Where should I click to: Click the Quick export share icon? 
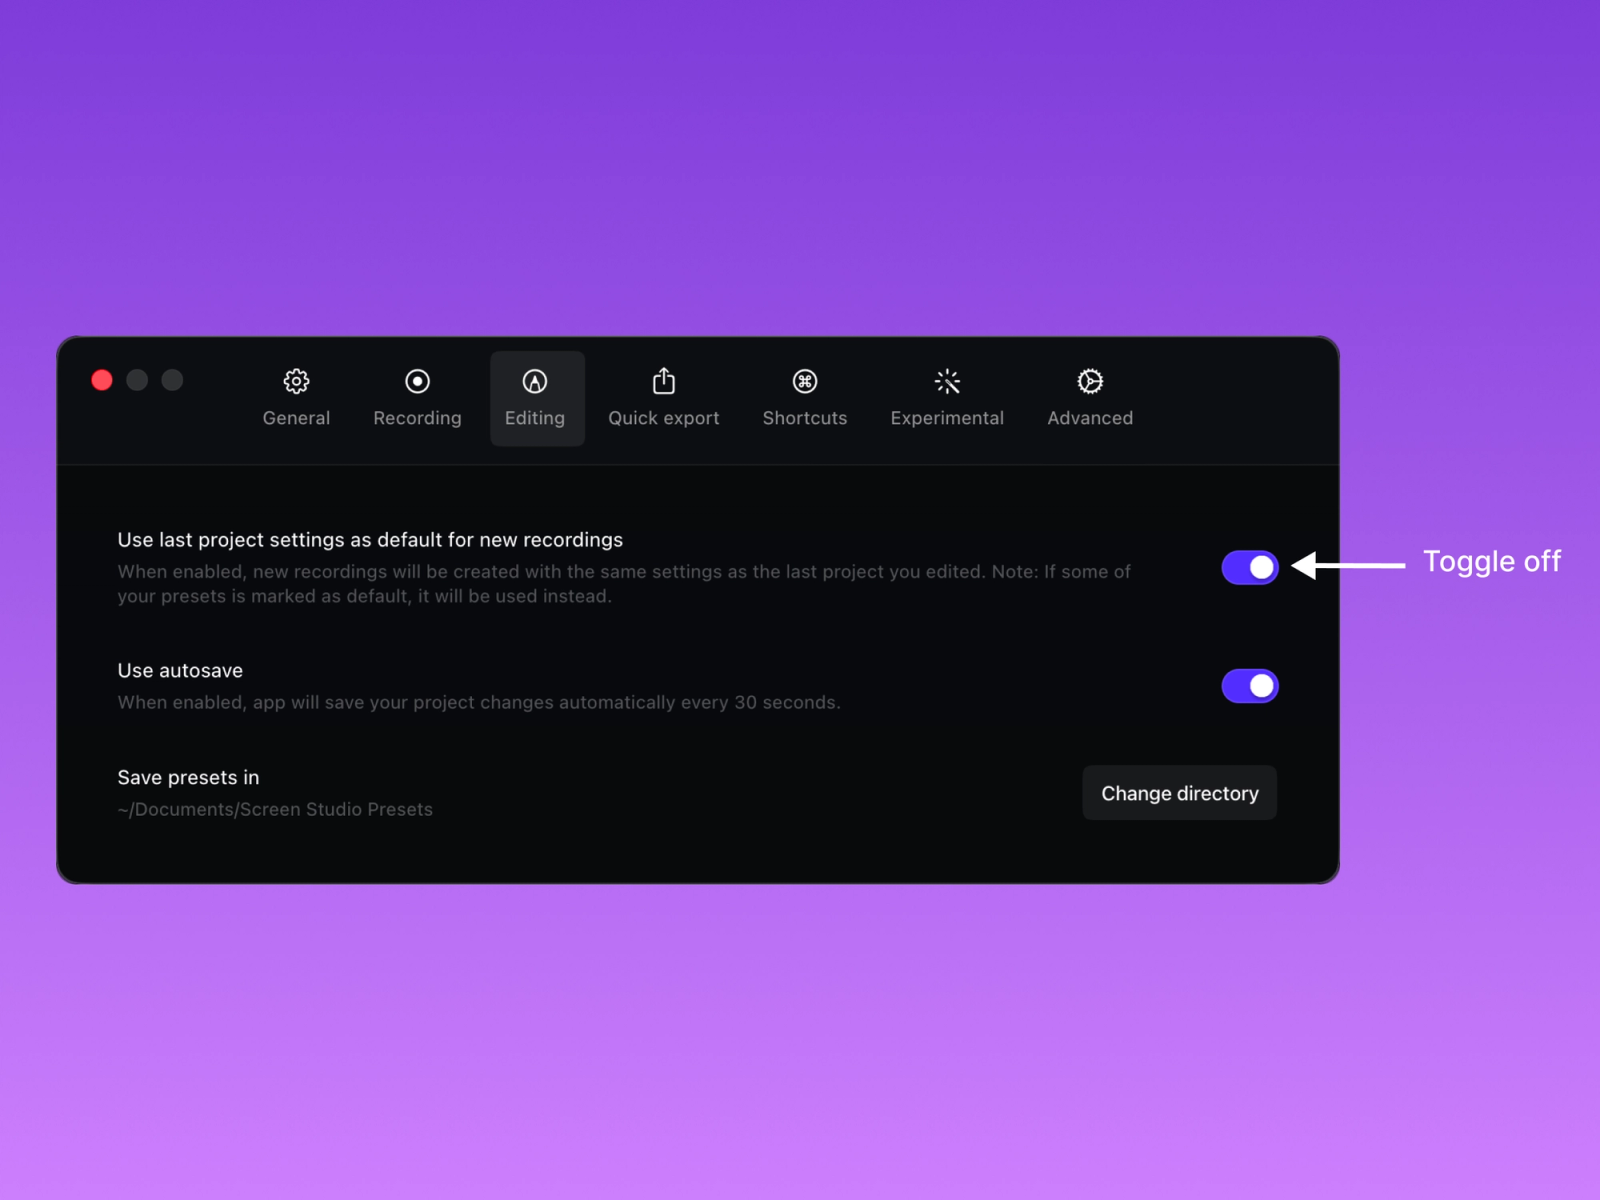point(664,381)
